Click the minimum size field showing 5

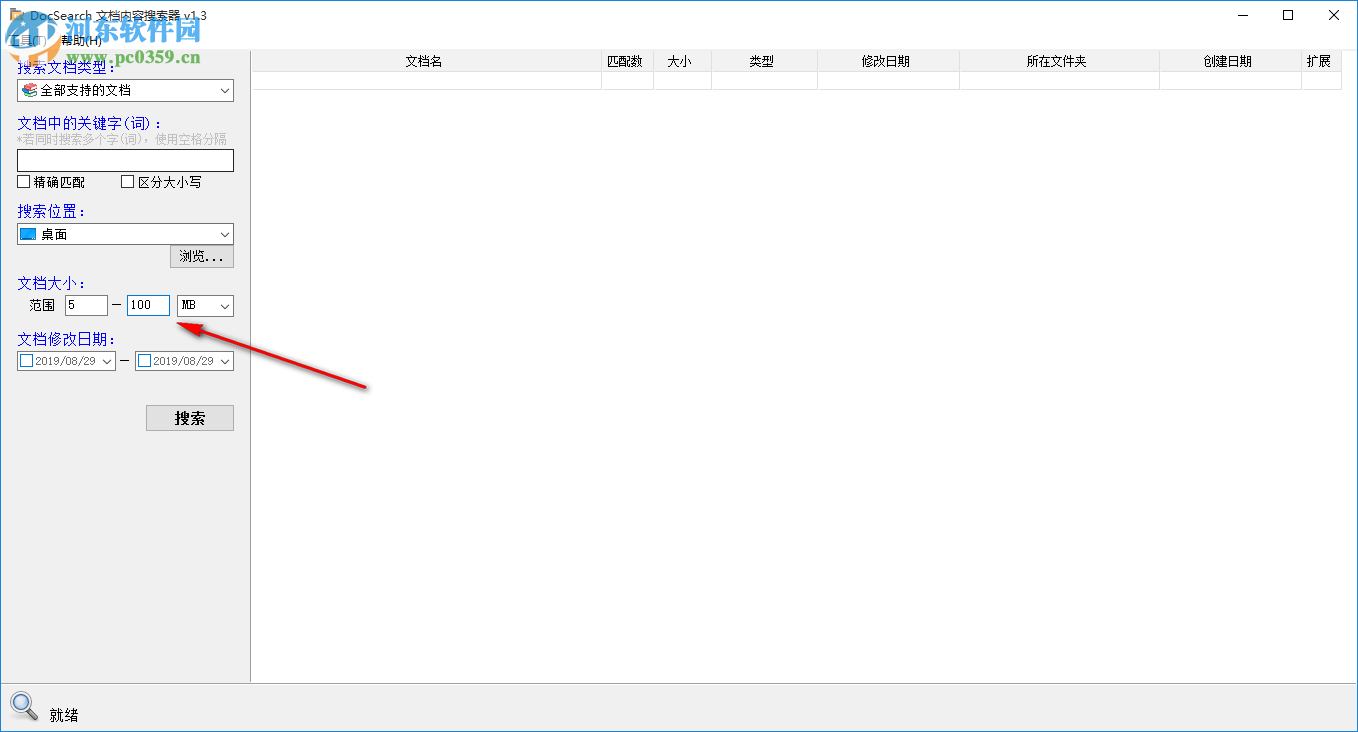click(86, 305)
